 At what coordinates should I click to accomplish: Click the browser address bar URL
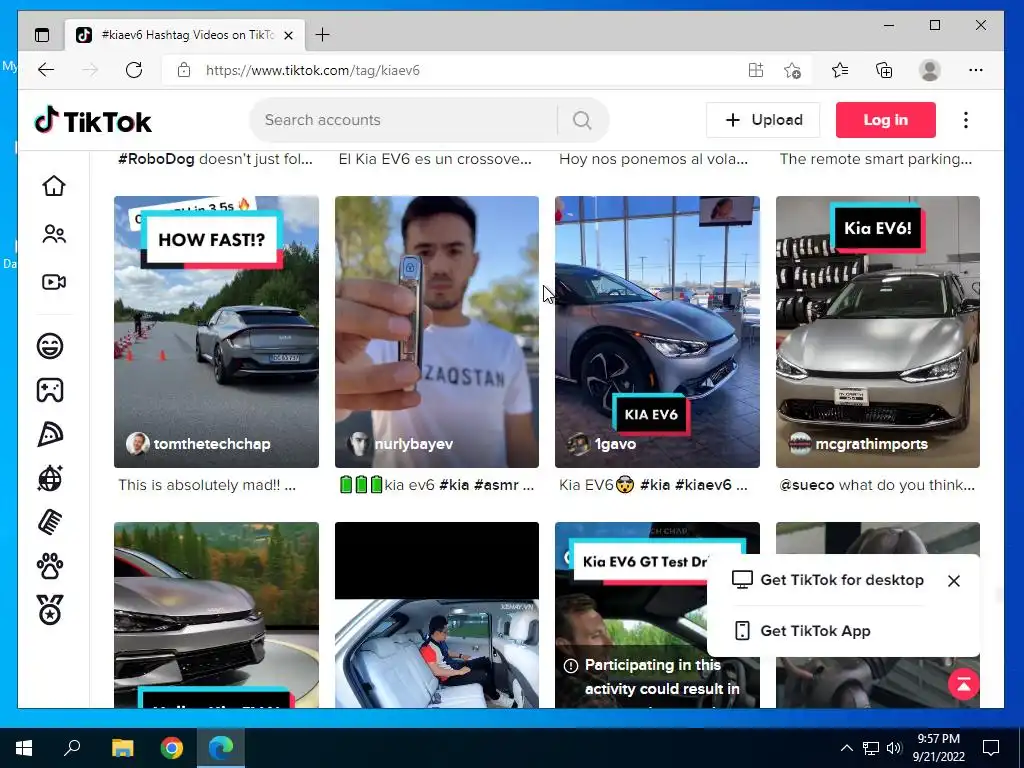pyautogui.click(x=313, y=70)
